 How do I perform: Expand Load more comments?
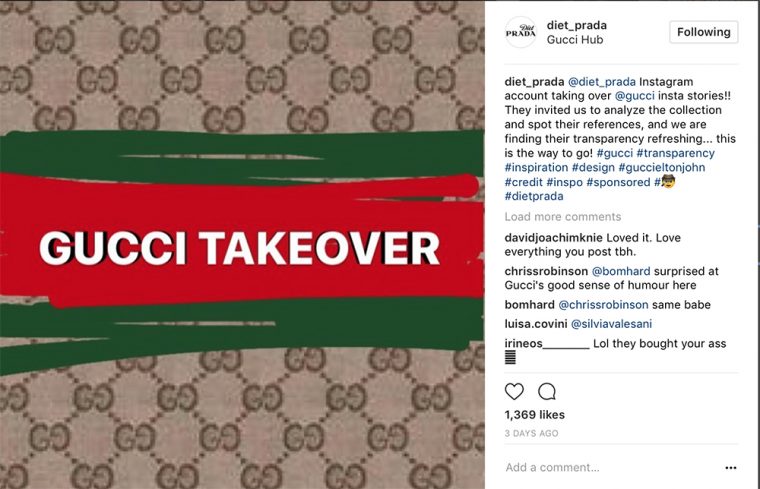[x=563, y=217]
